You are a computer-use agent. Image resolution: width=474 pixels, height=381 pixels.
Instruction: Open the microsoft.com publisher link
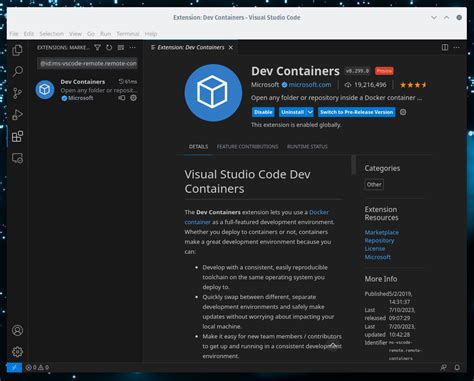coord(310,85)
